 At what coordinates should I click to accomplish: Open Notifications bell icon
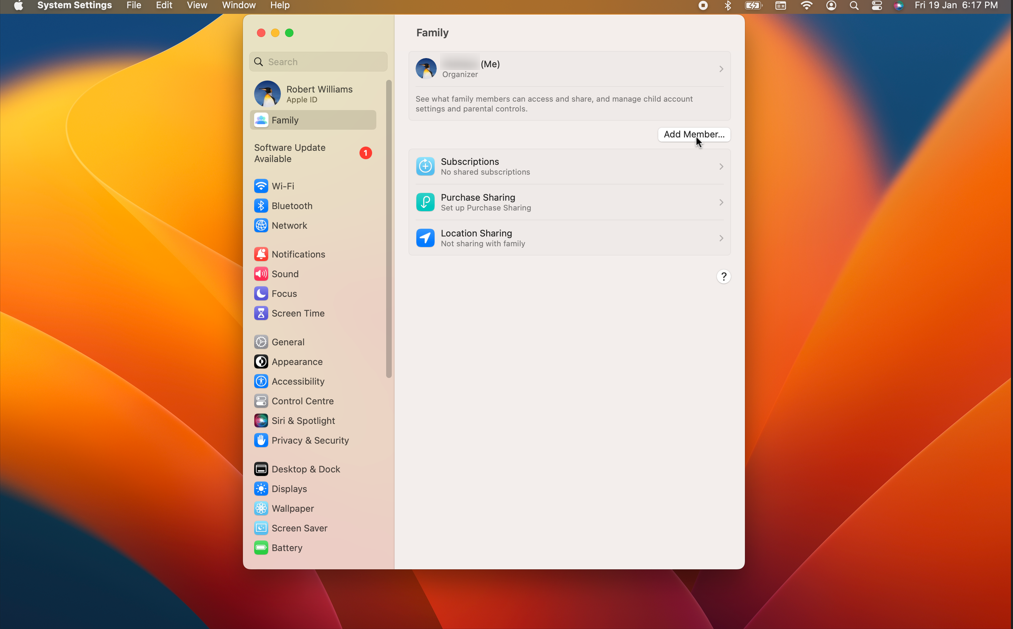tap(261, 254)
